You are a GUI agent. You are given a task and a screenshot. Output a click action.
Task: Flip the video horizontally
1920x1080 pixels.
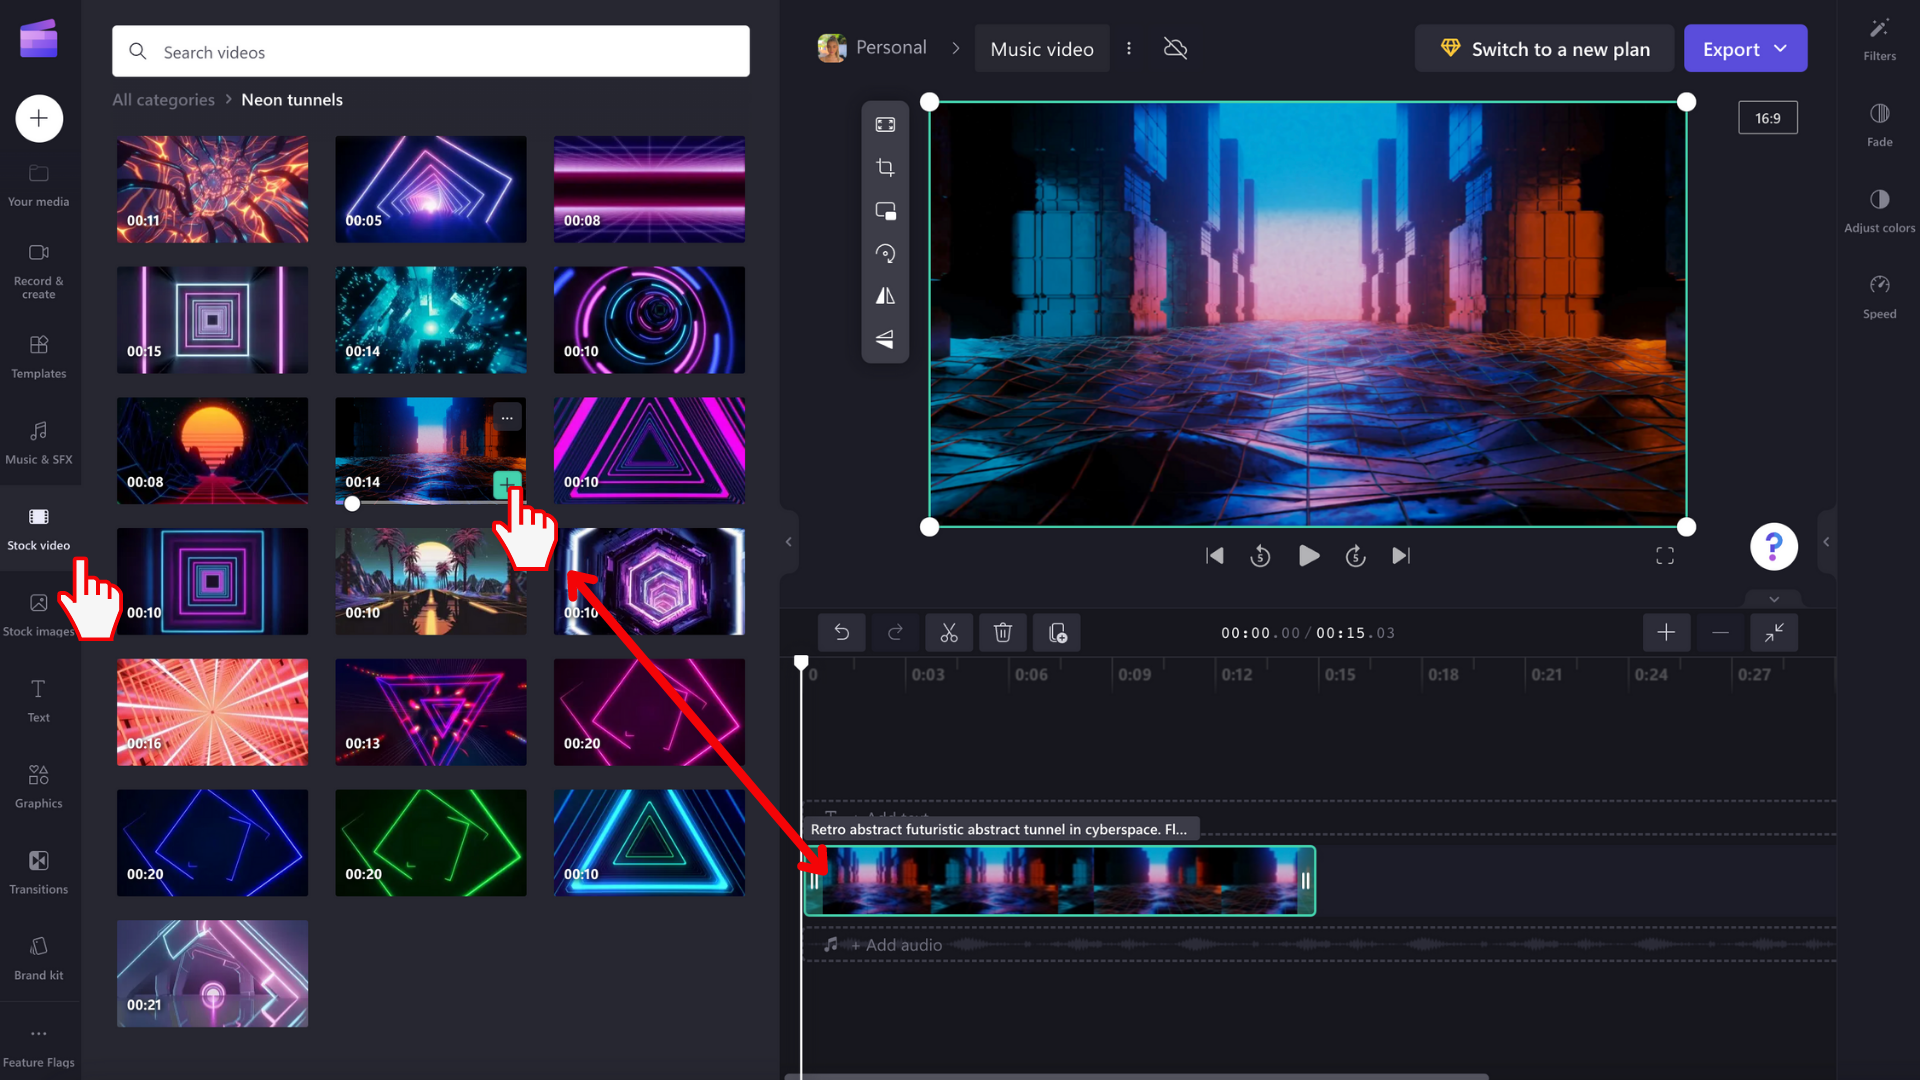(x=885, y=296)
